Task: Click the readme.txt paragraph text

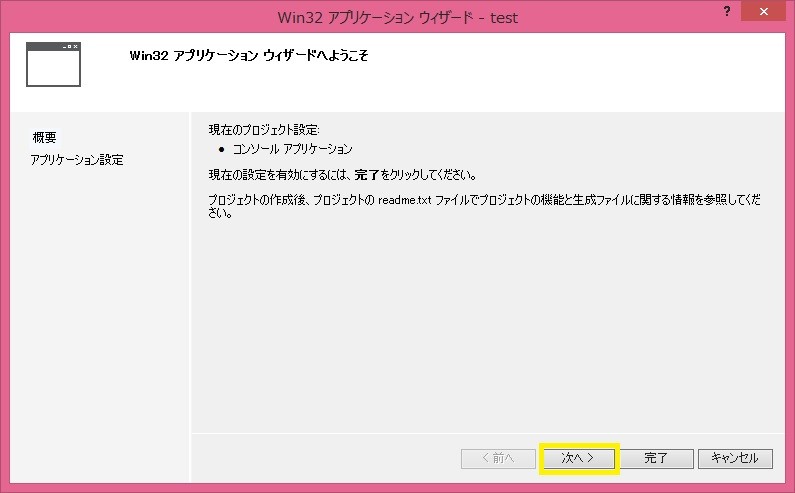Action: (x=484, y=206)
